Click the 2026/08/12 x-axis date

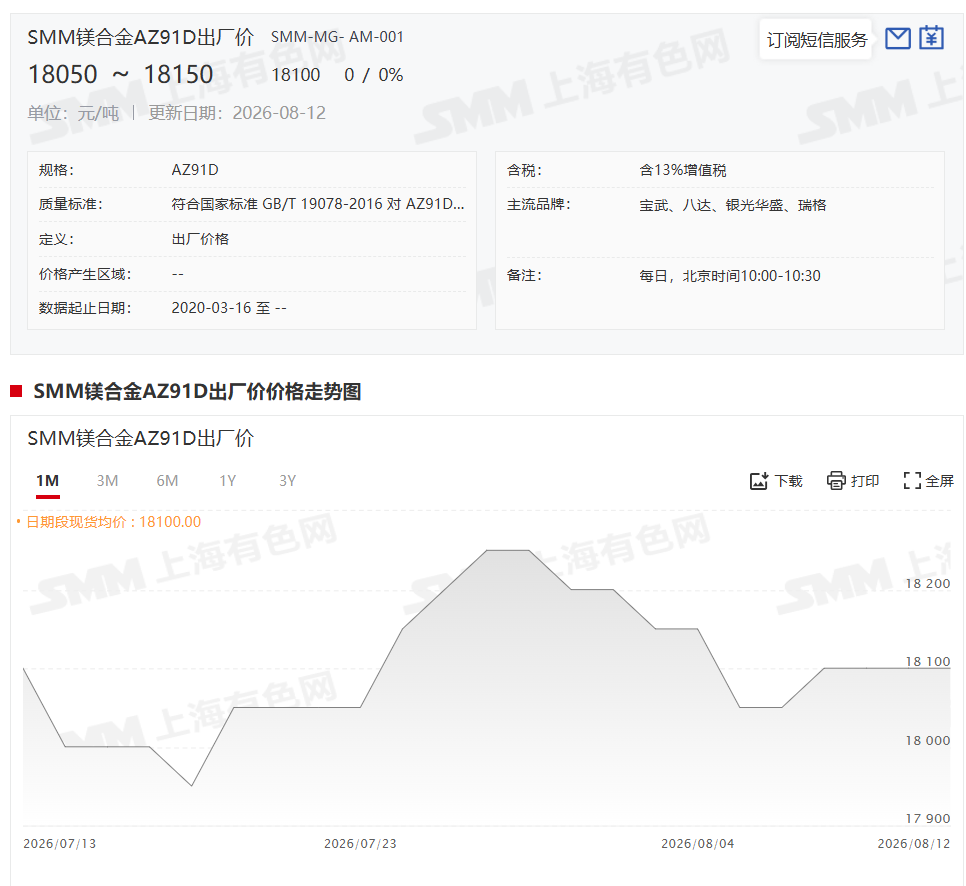click(914, 843)
